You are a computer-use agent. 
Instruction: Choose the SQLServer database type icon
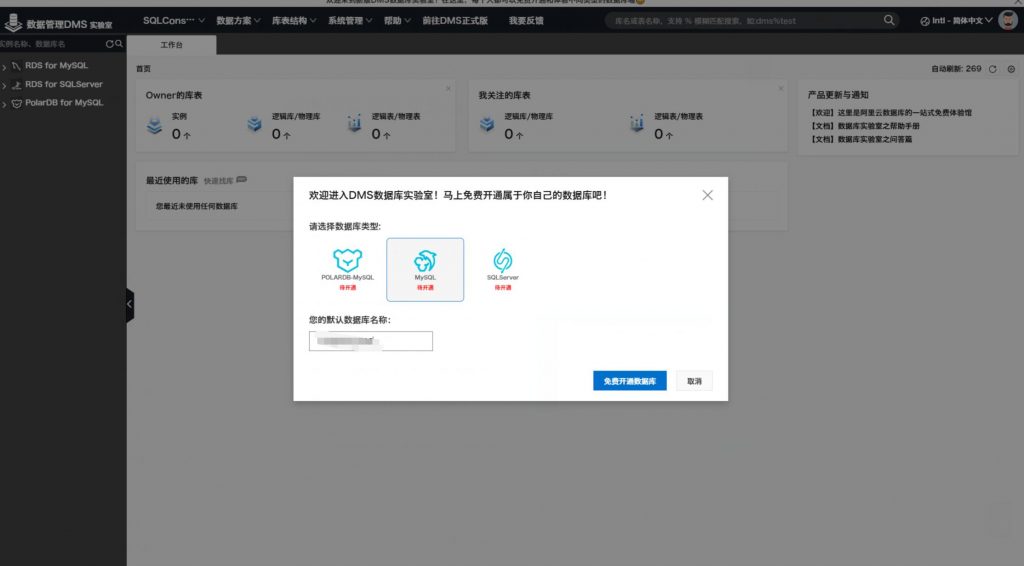(x=503, y=261)
